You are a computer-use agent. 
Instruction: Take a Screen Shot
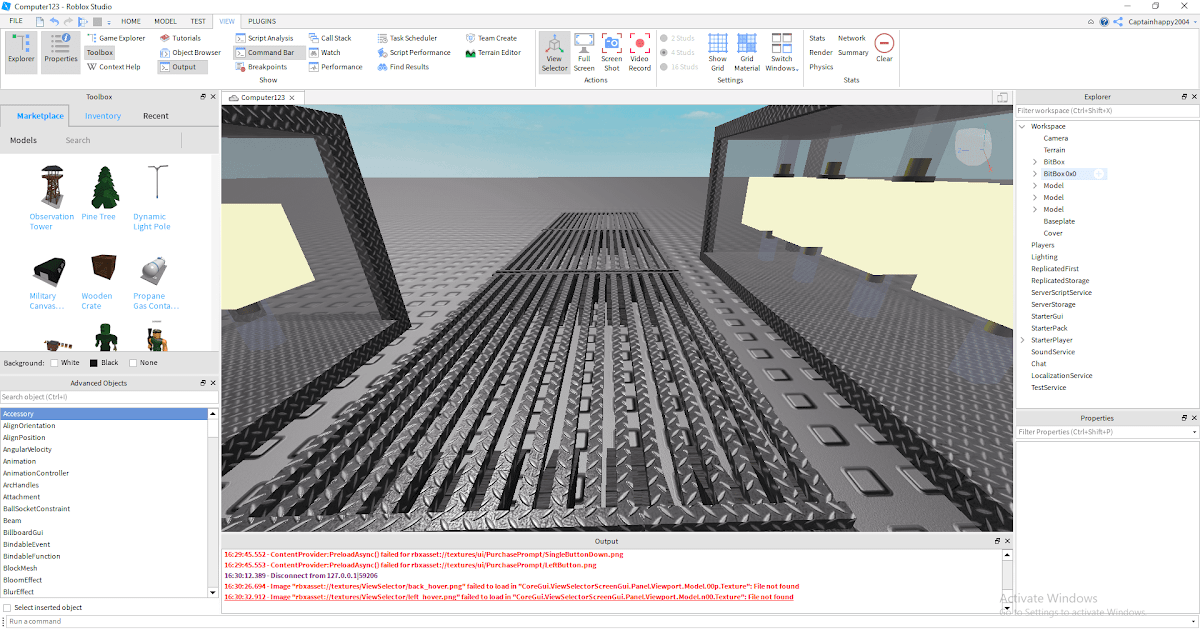click(612, 52)
